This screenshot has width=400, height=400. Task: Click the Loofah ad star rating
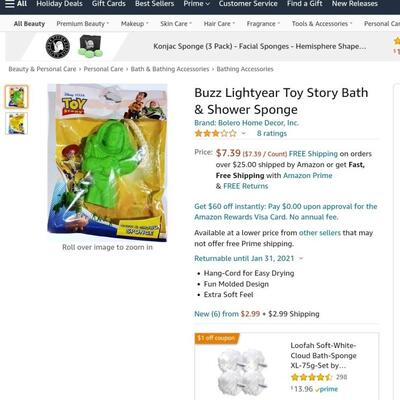tap(311, 377)
